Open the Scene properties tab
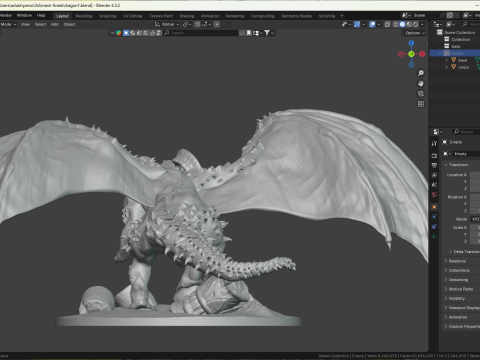480x360 pixels. coord(434,185)
